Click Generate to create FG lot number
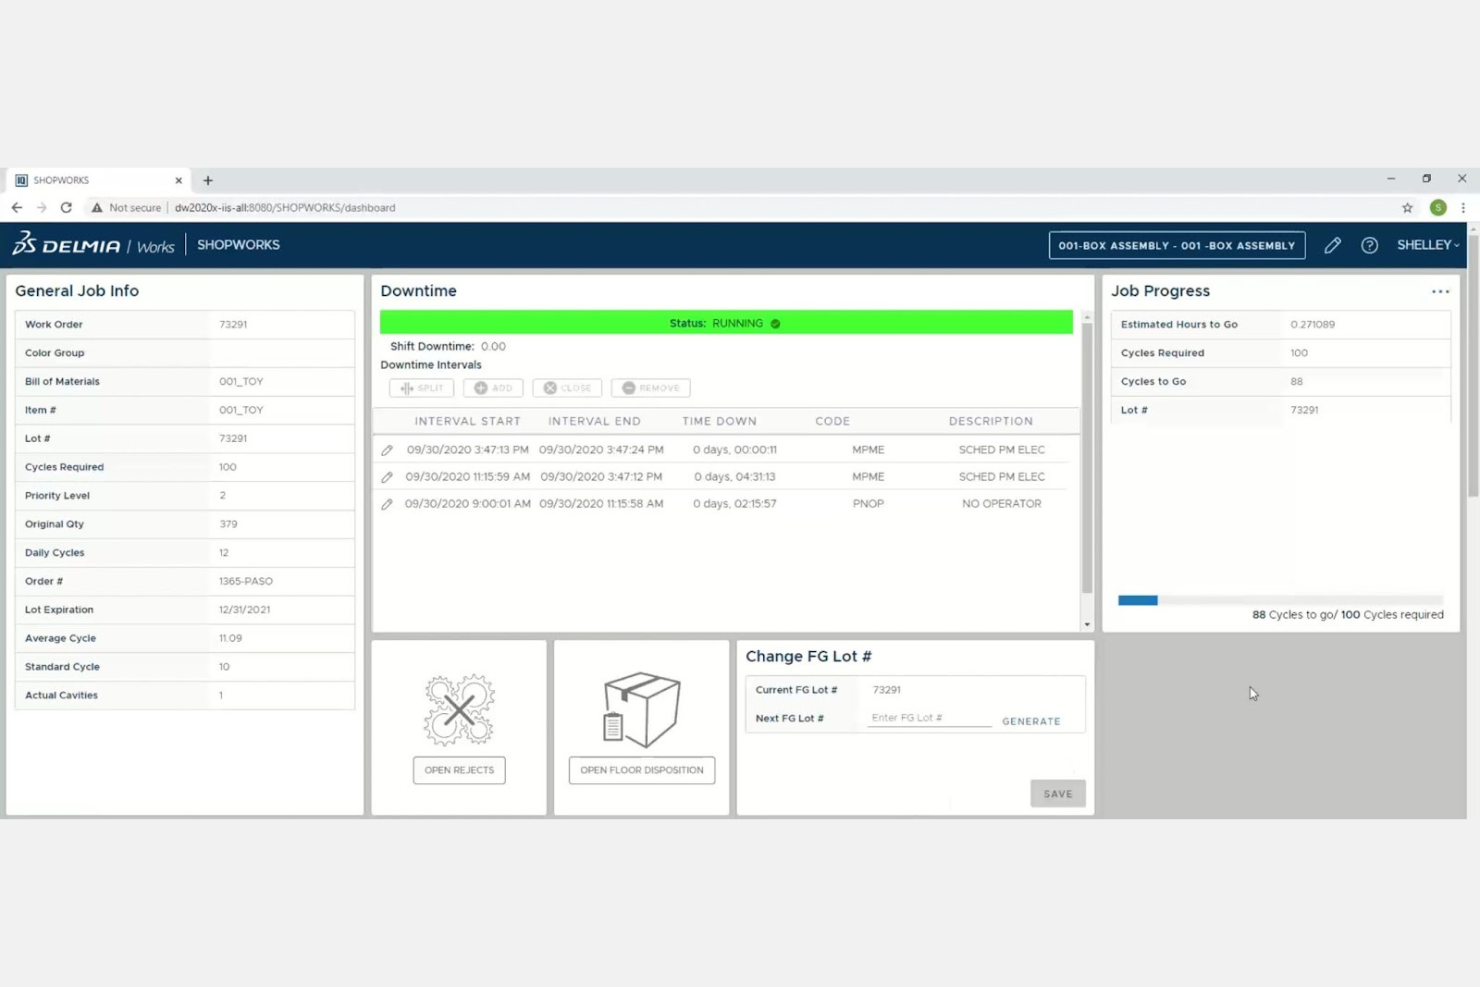 click(1031, 721)
